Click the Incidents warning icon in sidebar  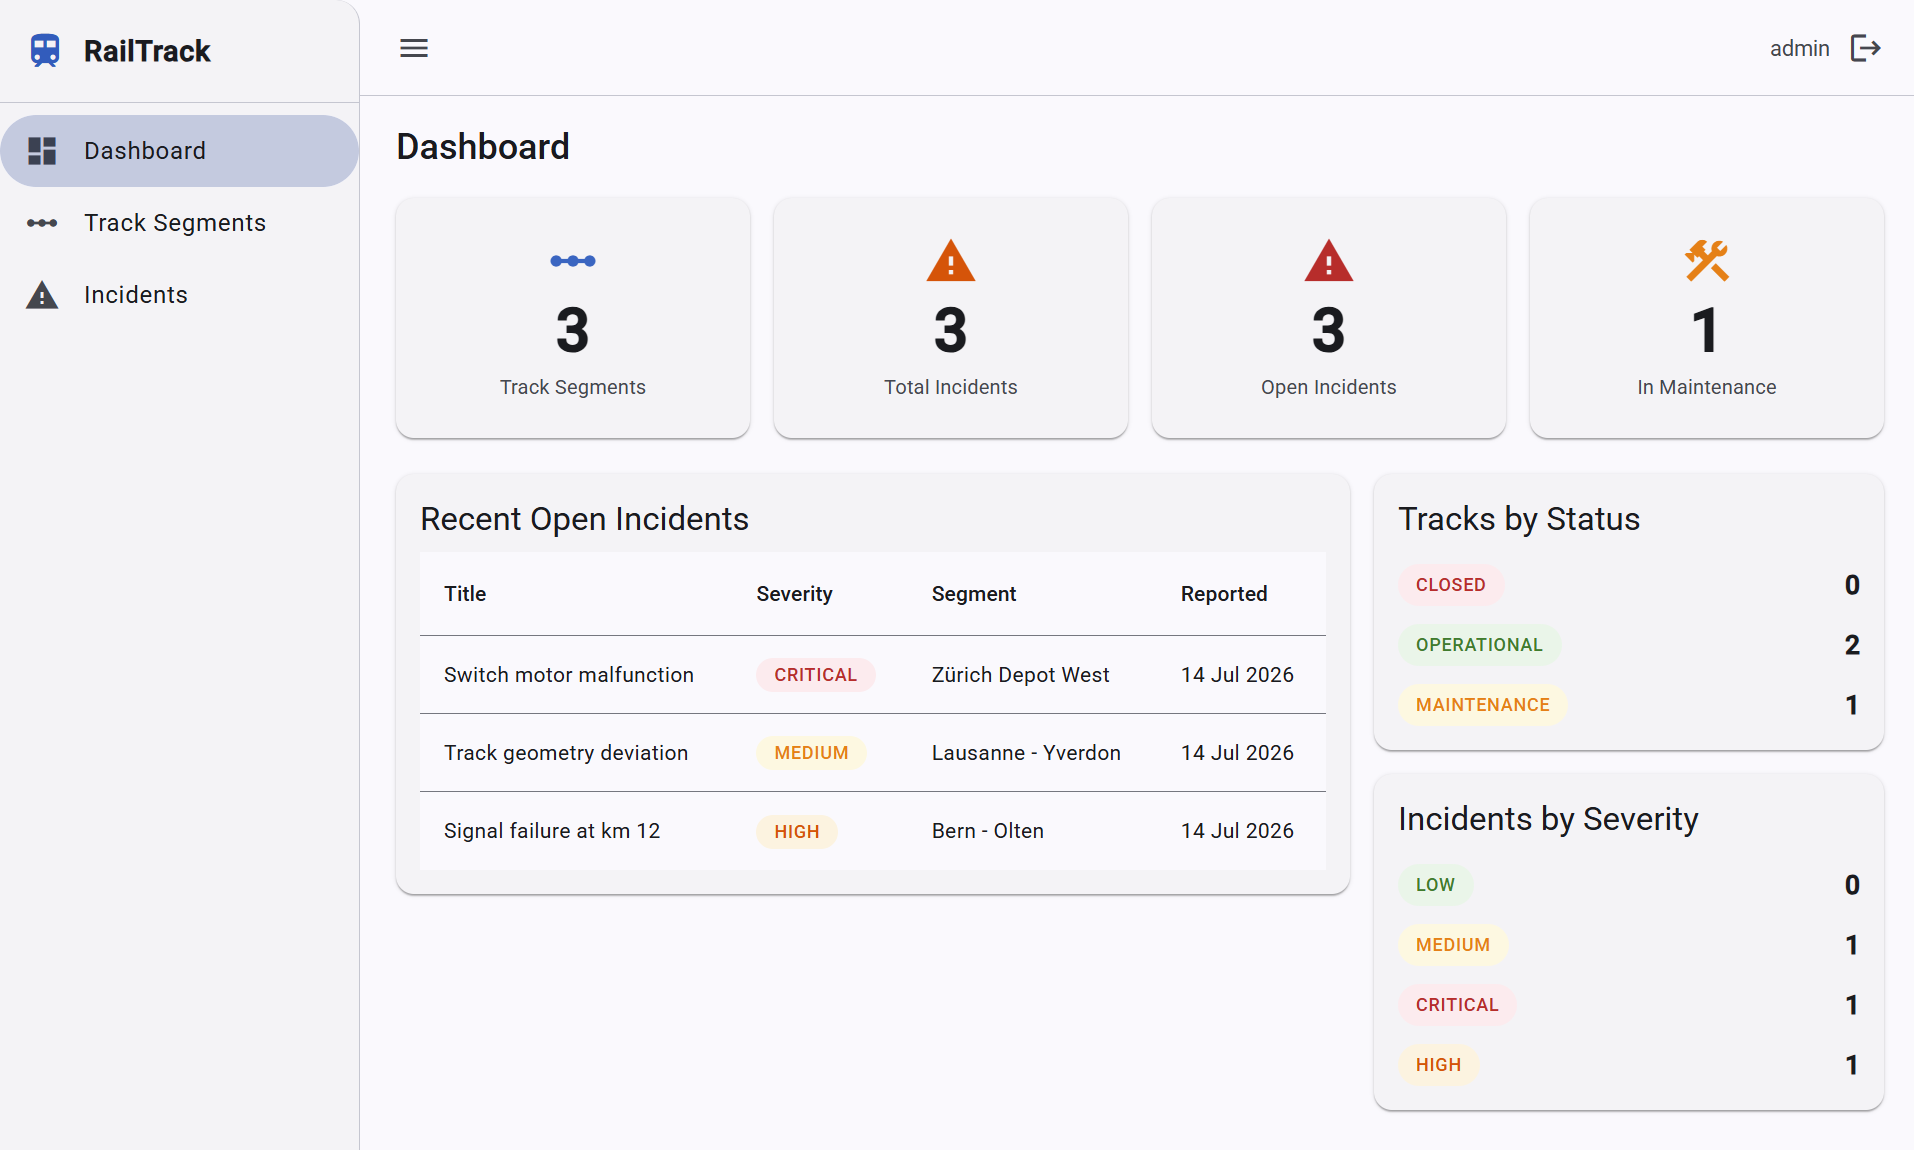(42, 295)
